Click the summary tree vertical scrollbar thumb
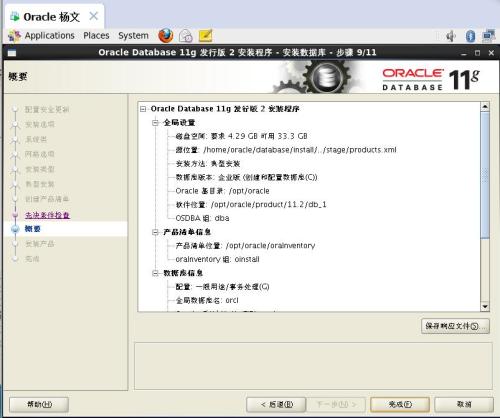Image resolution: width=500 pixels, height=418 pixels. 485,175
